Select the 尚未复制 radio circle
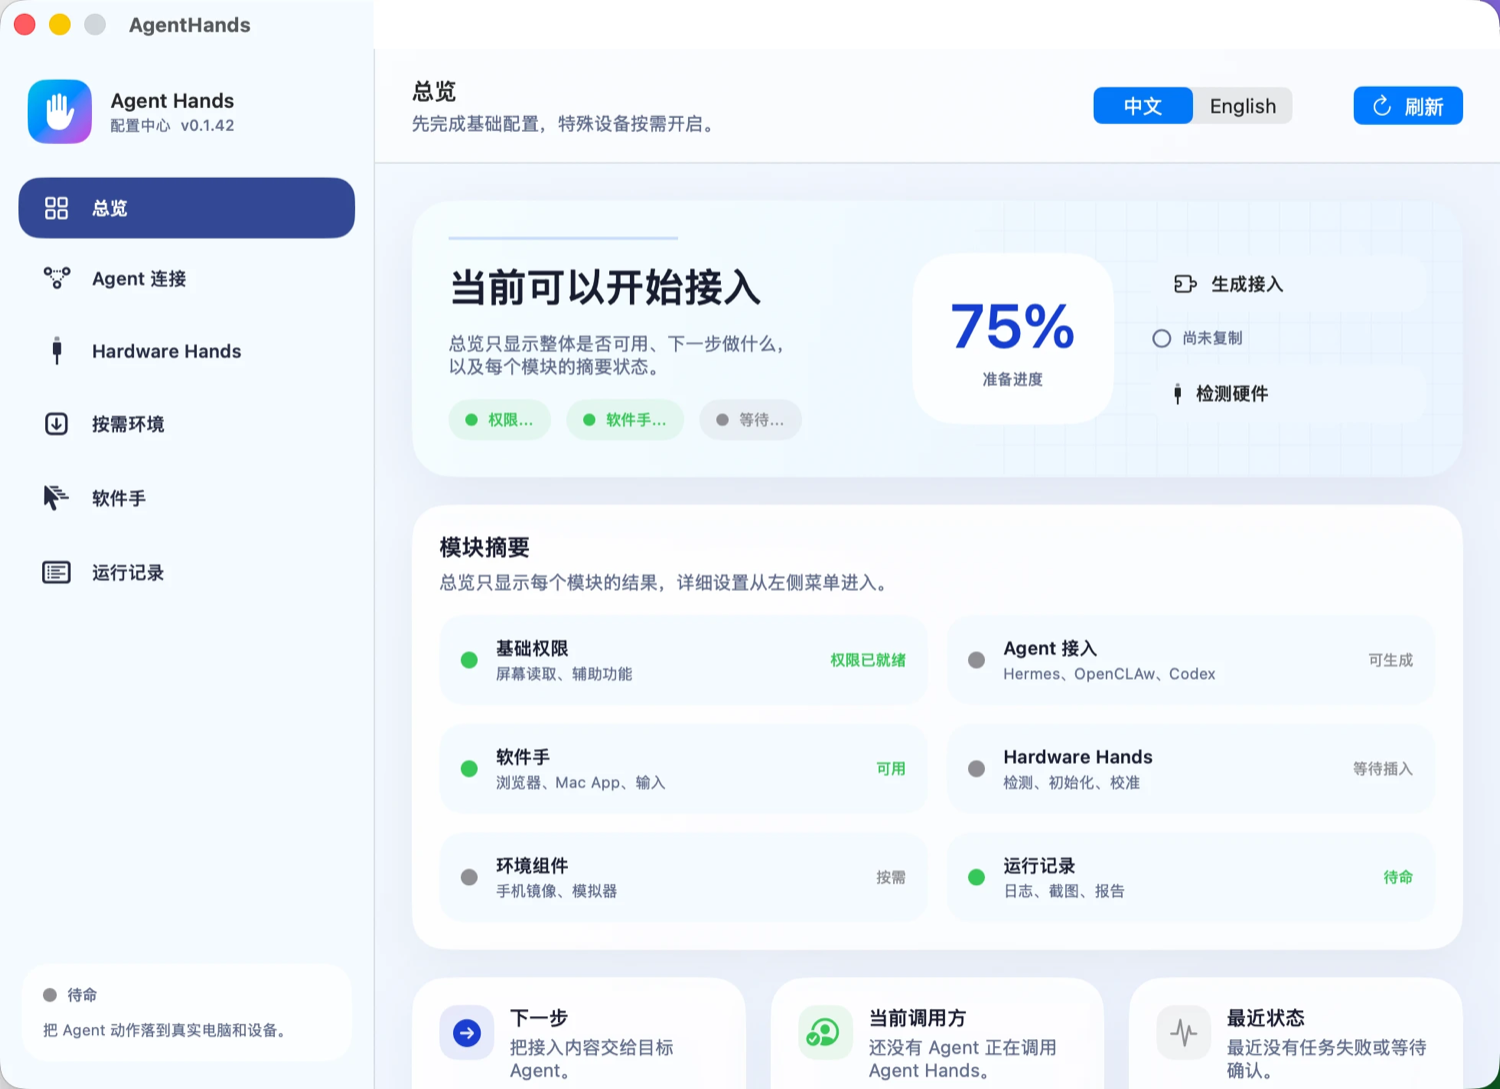1500x1089 pixels. tap(1161, 338)
